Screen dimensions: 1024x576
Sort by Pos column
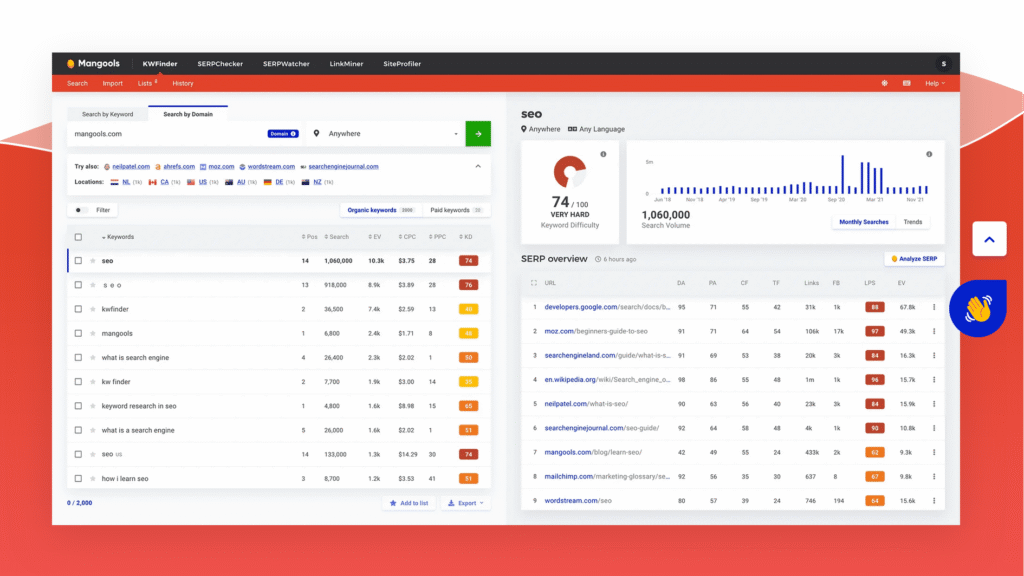coord(310,237)
